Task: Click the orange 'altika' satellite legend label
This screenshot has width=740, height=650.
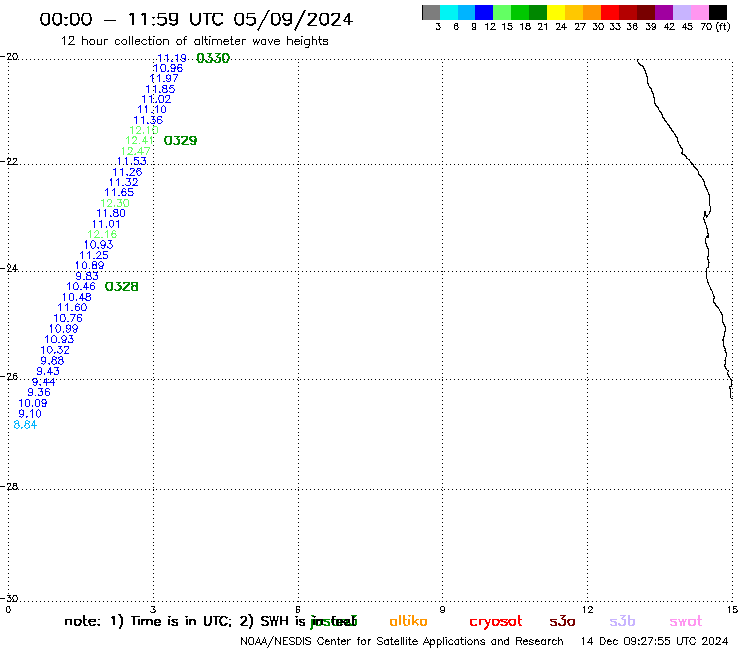Action: (x=408, y=622)
